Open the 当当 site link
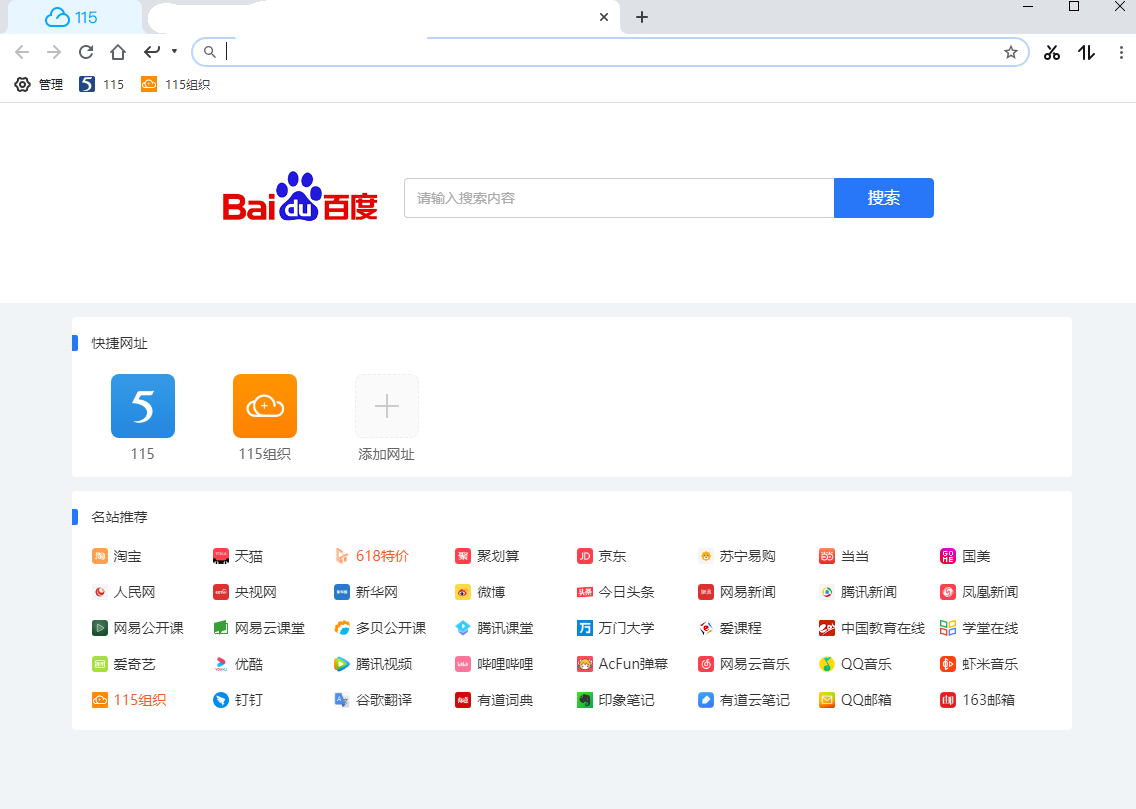Viewport: 1136px width, 809px height. tap(844, 556)
